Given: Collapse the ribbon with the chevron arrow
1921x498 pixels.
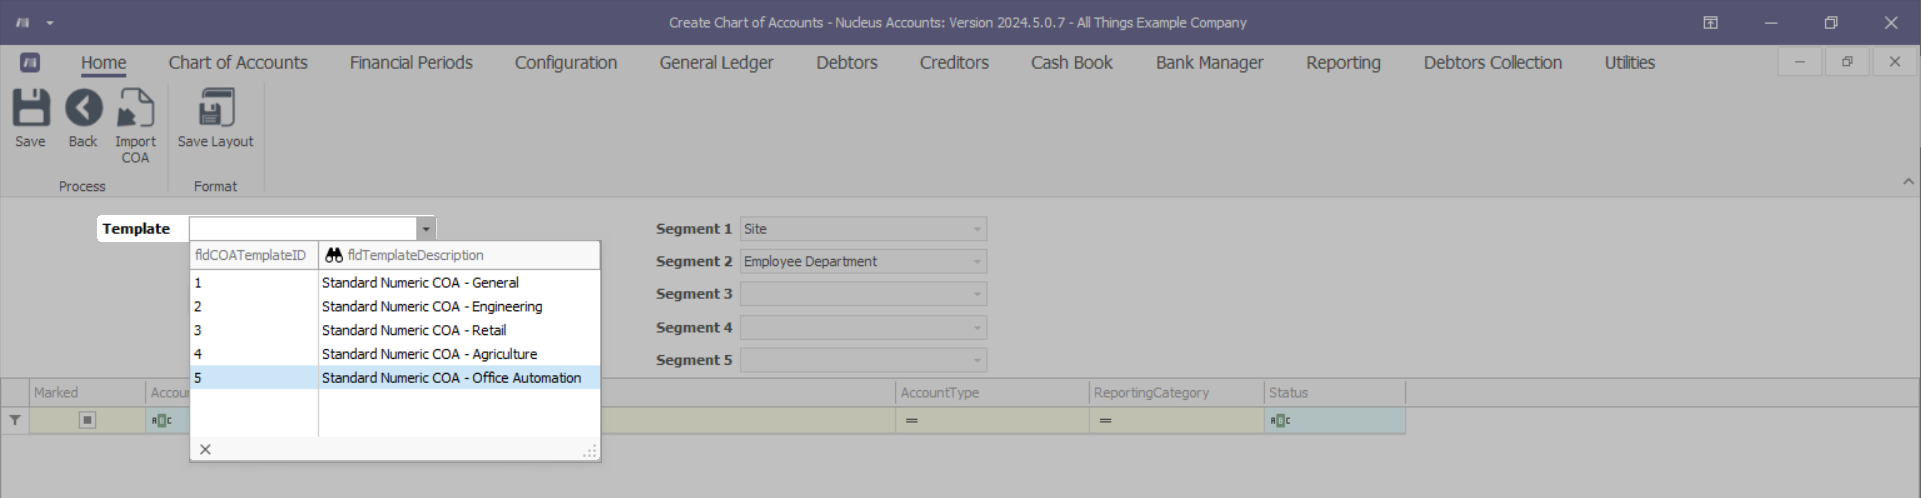Looking at the screenshot, I should [1908, 181].
